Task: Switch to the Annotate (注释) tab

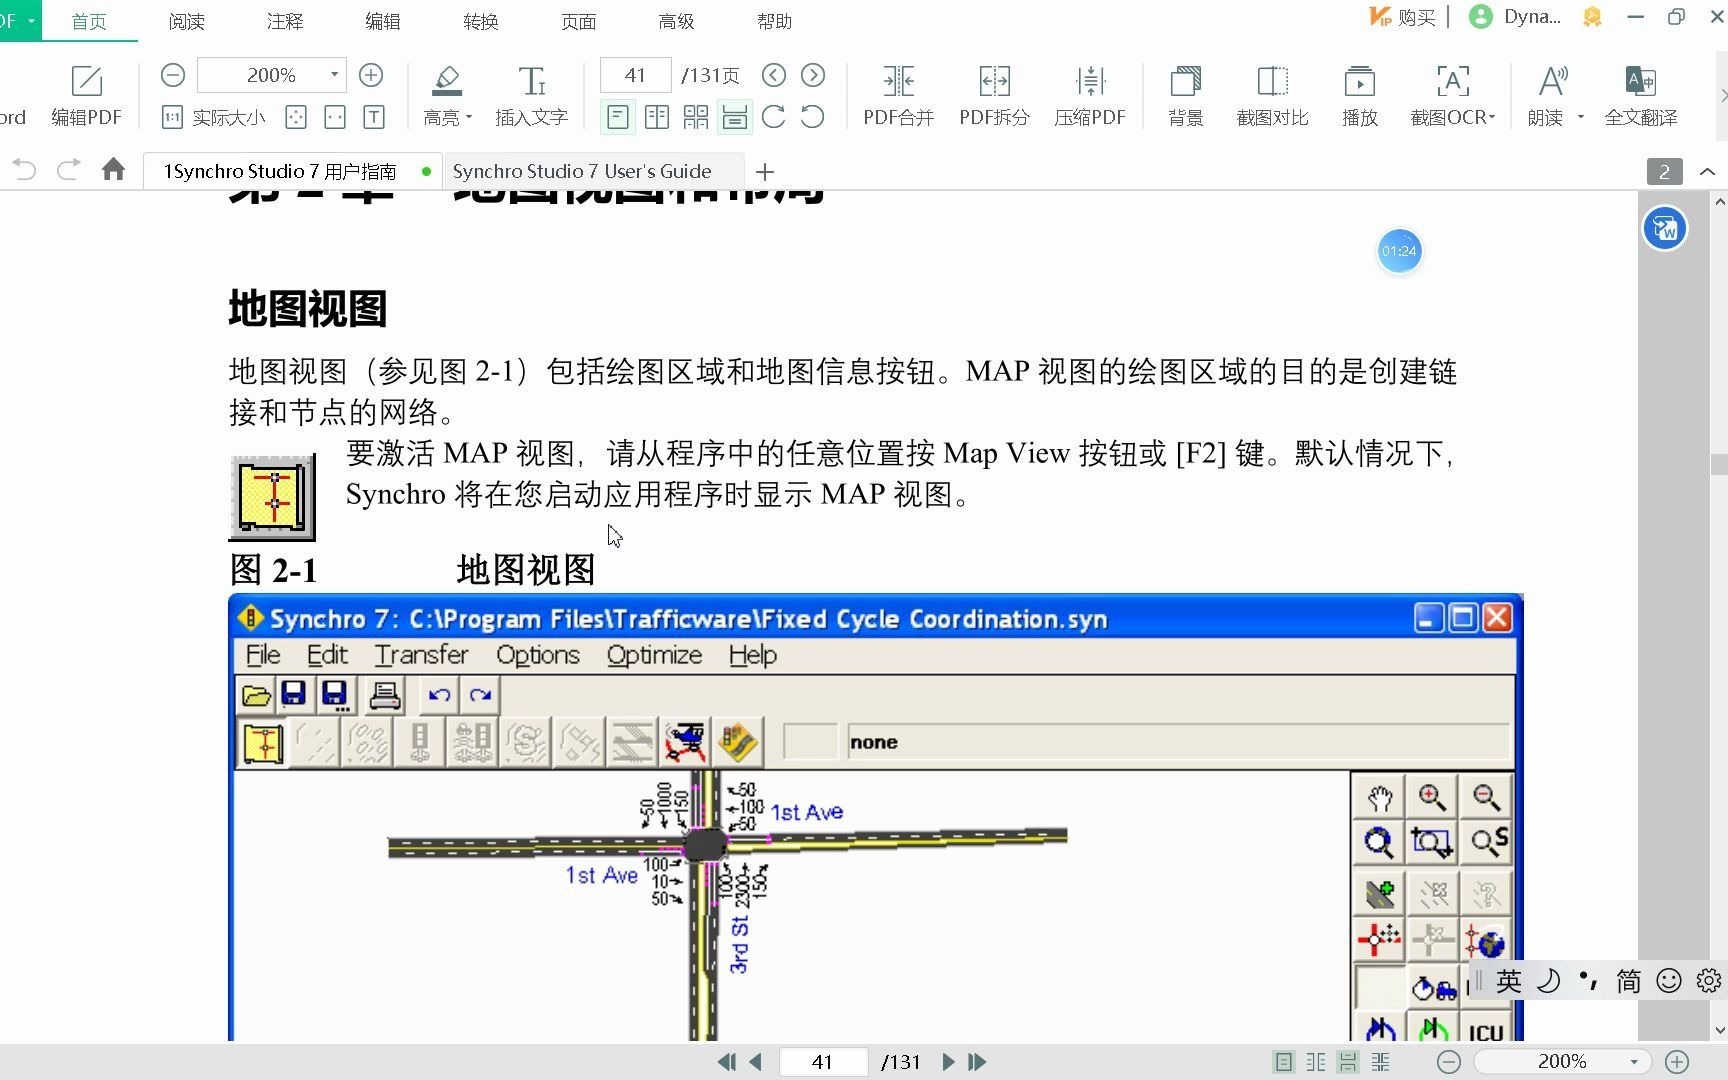Action: pos(284,21)
